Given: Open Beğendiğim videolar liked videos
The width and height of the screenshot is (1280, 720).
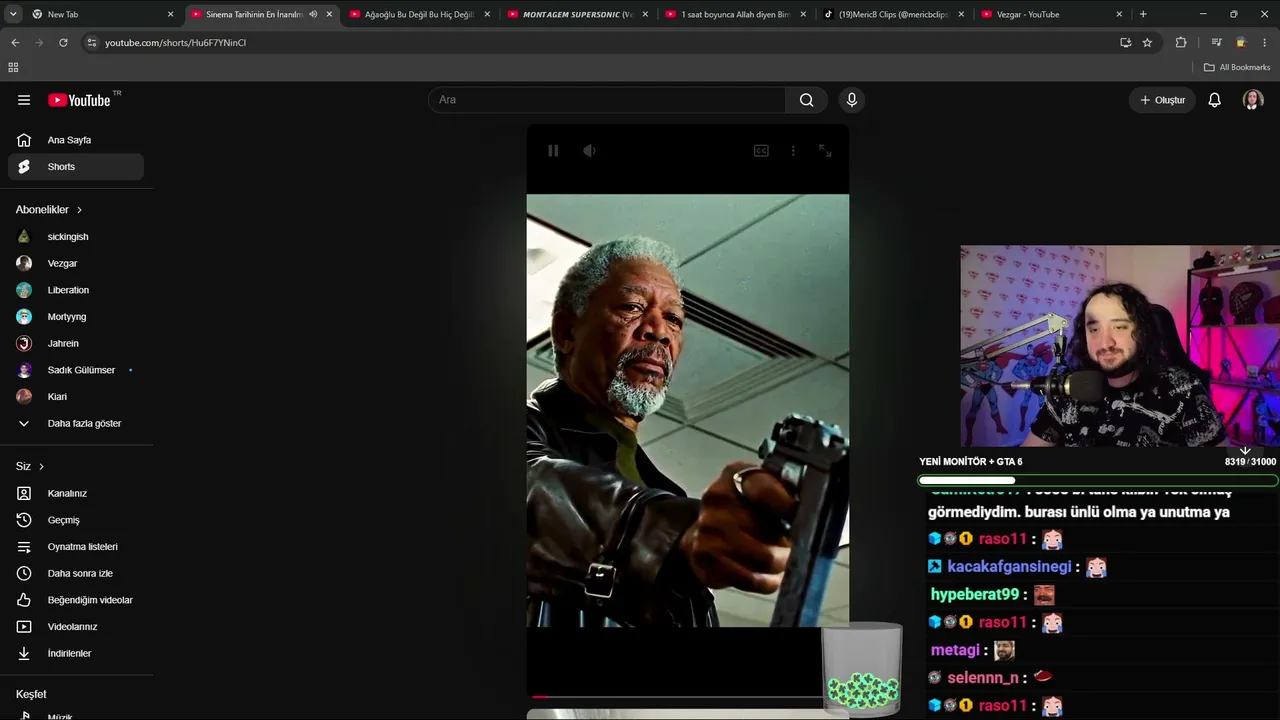Looking at the screenshot, I should (x=76, y=600).
